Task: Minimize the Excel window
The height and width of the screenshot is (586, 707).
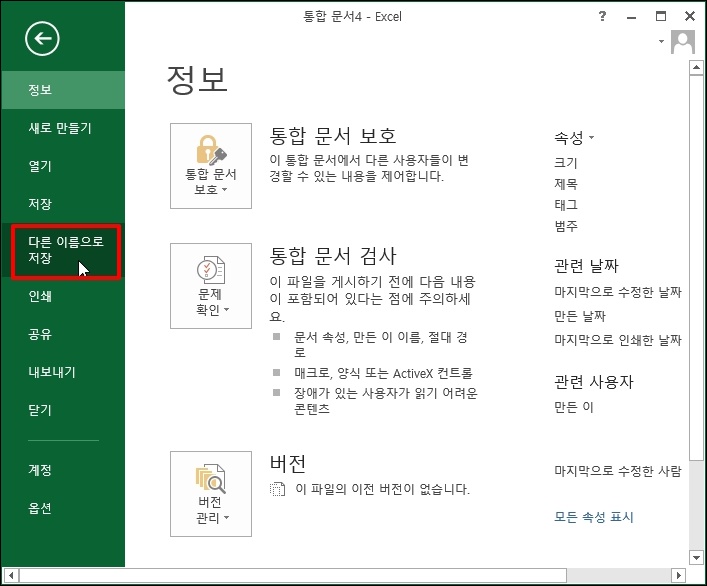Action: pyautogui.click(x=631, y=17)
